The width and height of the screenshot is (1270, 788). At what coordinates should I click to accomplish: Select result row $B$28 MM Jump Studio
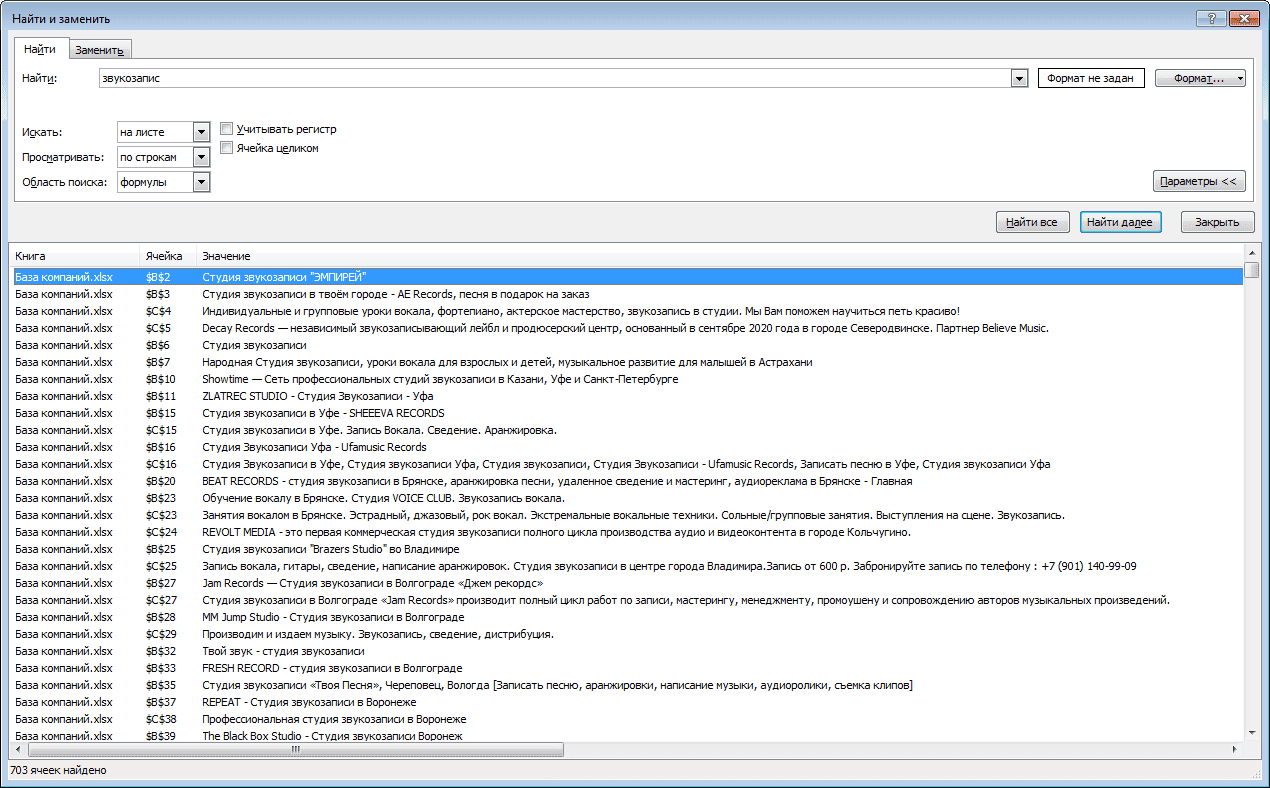(627, 617)
